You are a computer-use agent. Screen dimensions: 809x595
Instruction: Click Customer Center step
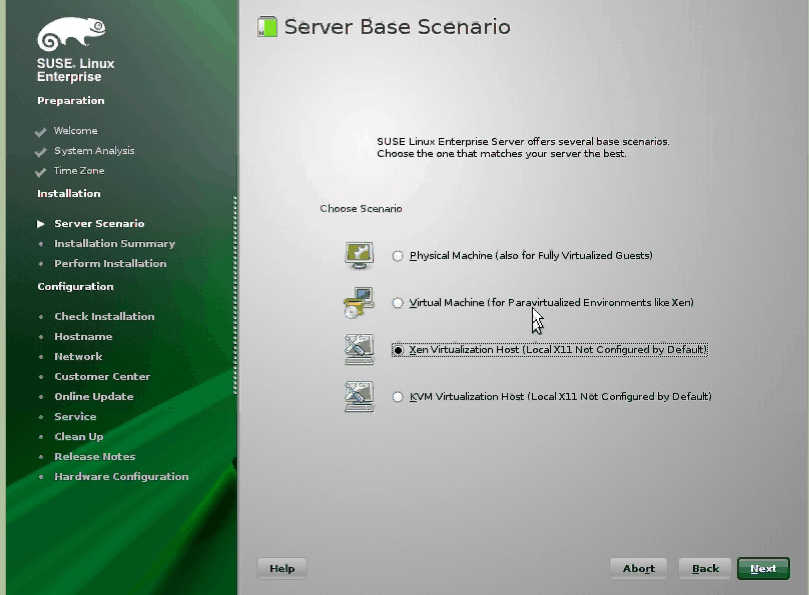(102, 377)
